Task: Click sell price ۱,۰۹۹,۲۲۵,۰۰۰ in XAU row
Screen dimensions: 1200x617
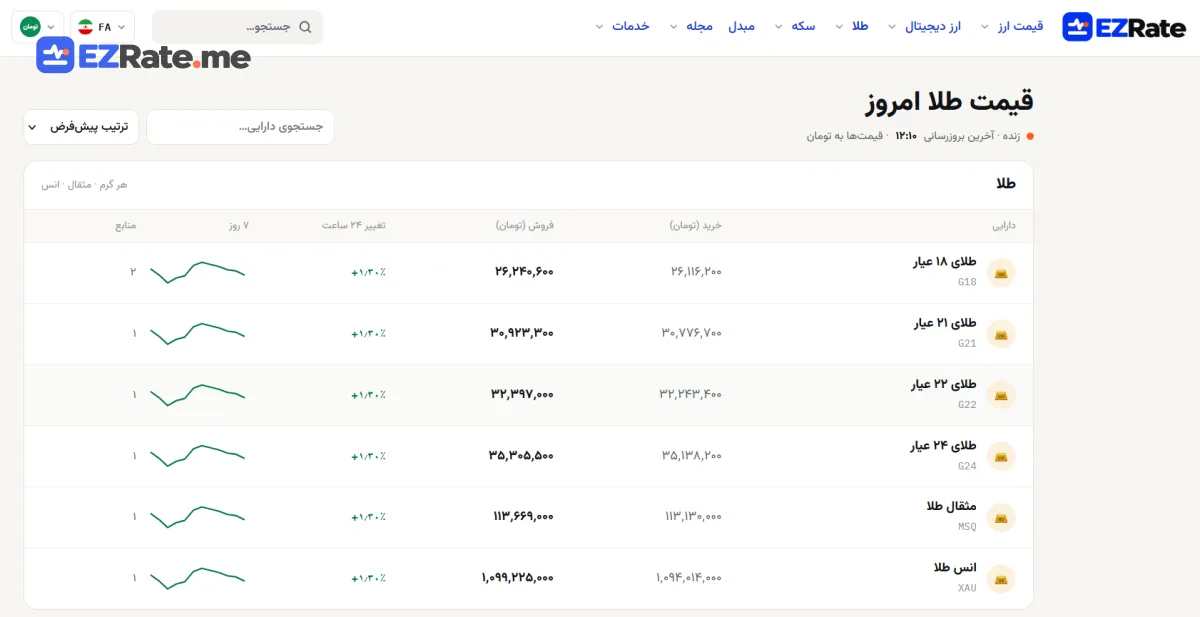Action: pos(517,577)
